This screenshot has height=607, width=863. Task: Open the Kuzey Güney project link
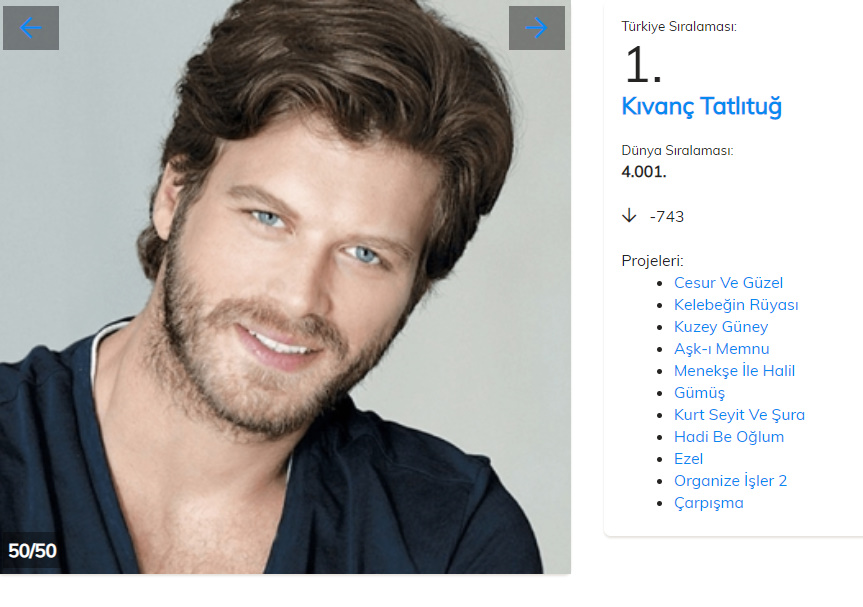pyautogui.click(x=721, y=327)
